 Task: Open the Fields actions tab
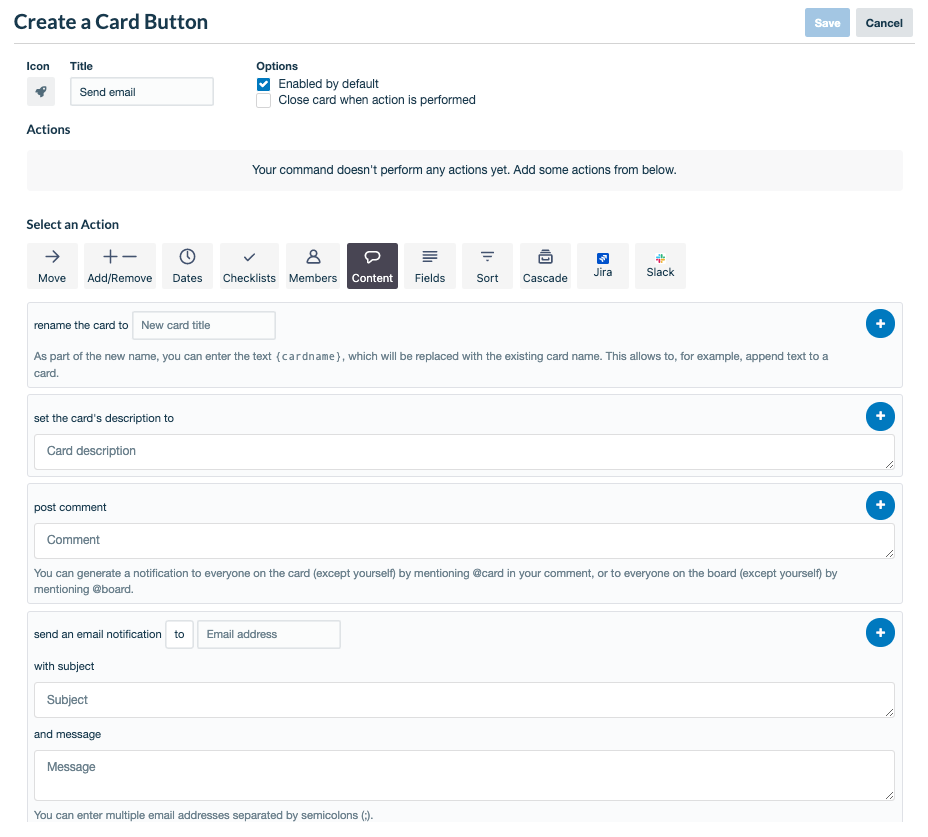point(430,266)
